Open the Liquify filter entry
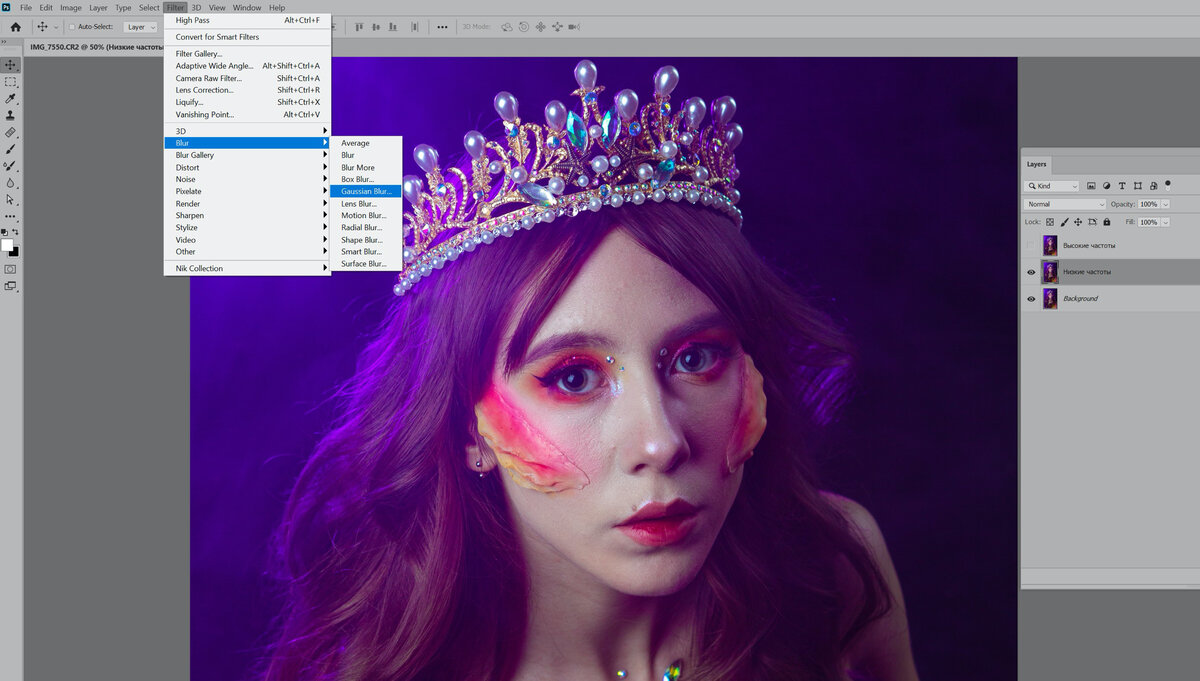This screenshot has height=681, width=1200. (247, 102)
